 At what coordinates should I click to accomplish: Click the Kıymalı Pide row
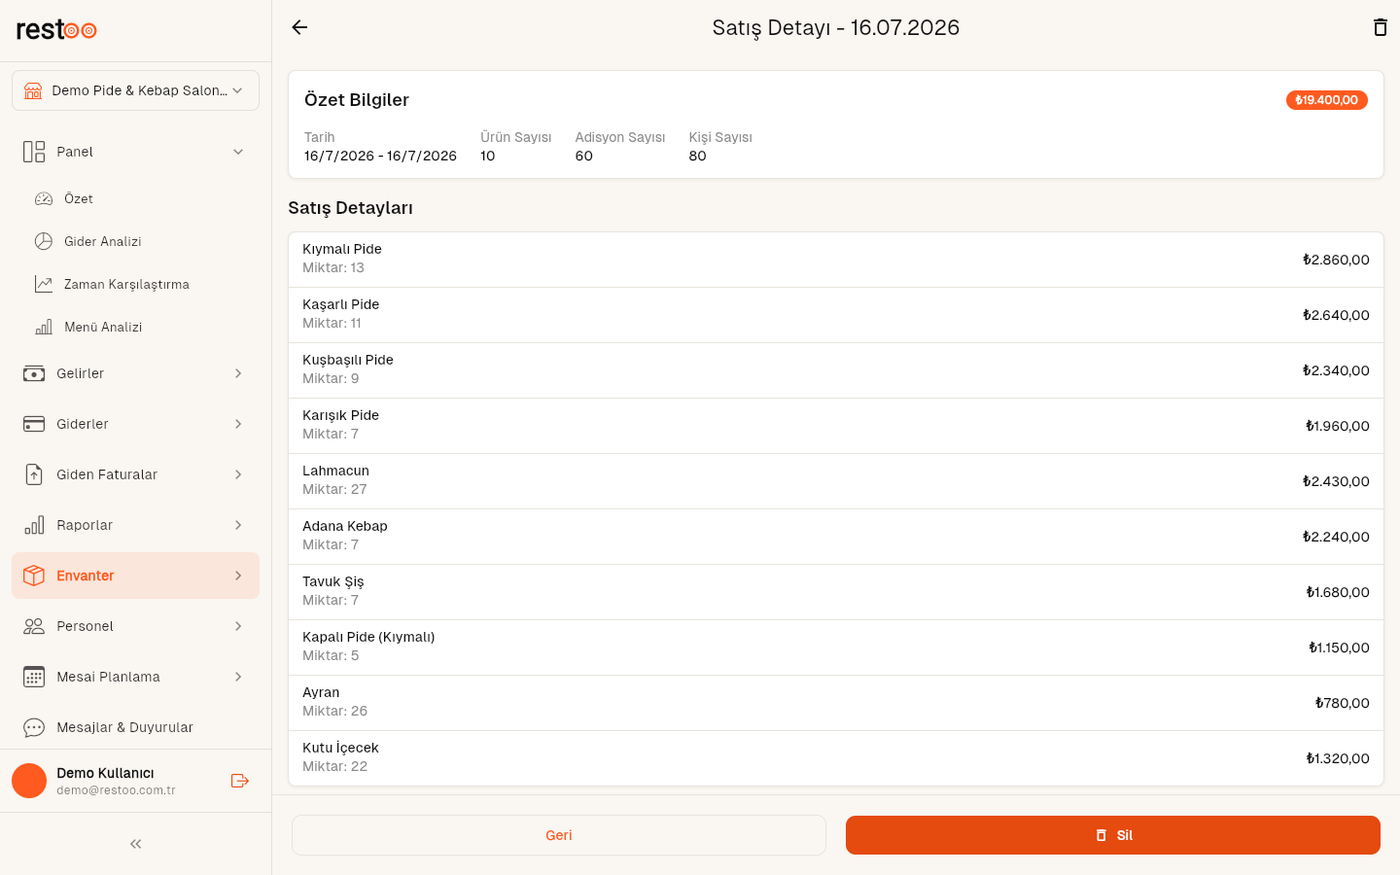point(836,260)
